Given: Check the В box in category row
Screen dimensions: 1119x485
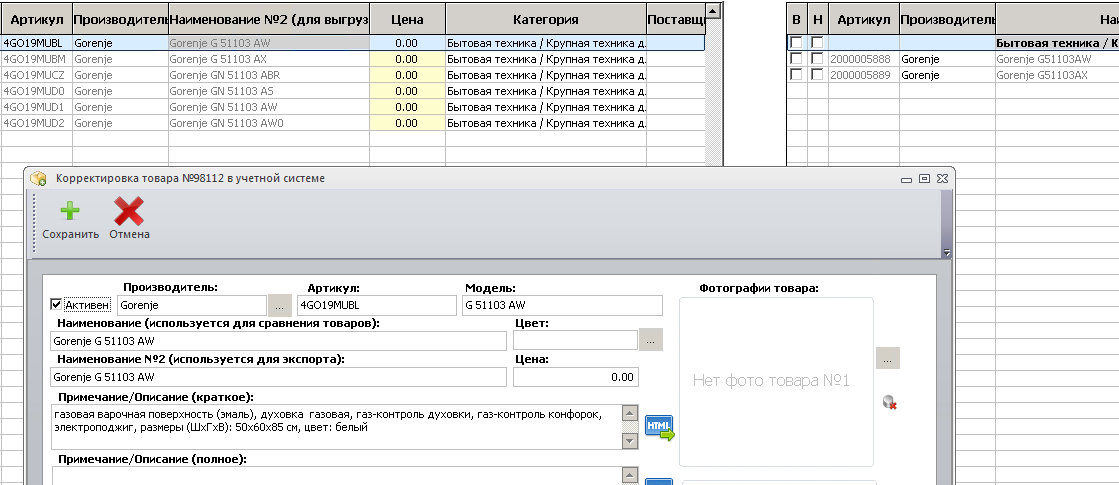Looking at the screenshot, I should [796, 43].
